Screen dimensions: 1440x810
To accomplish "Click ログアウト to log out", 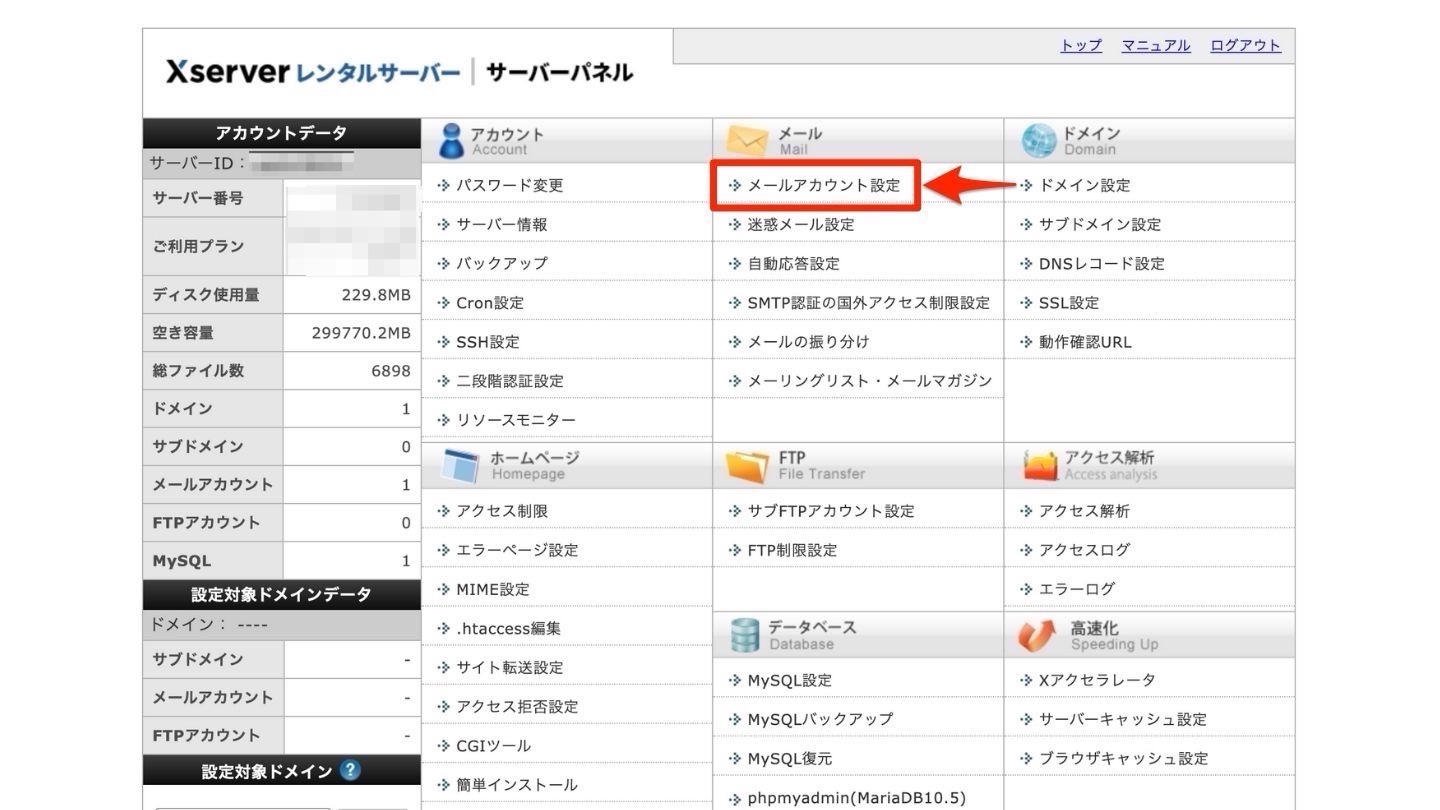I will click(x=1244, y=45).
